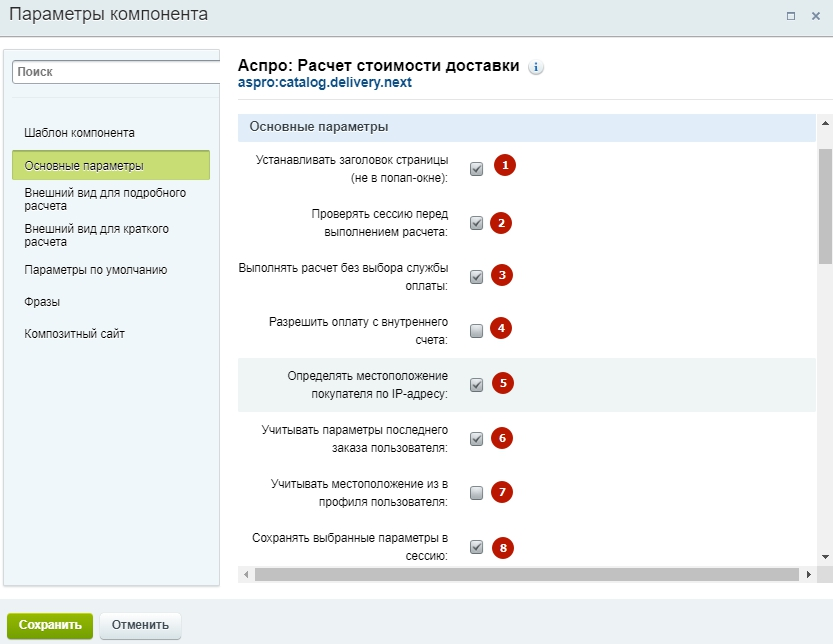Focus the Поиск search field
833x644 pixels.
[116, 72]
